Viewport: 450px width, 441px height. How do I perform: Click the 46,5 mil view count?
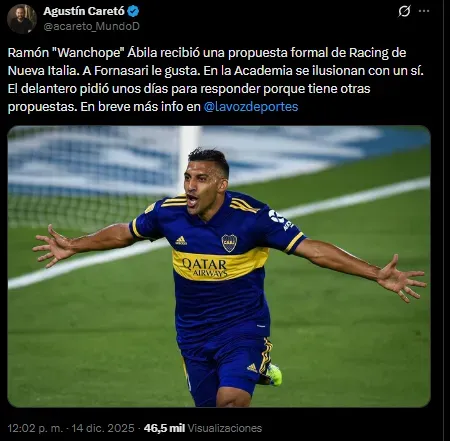click(164, 428)
